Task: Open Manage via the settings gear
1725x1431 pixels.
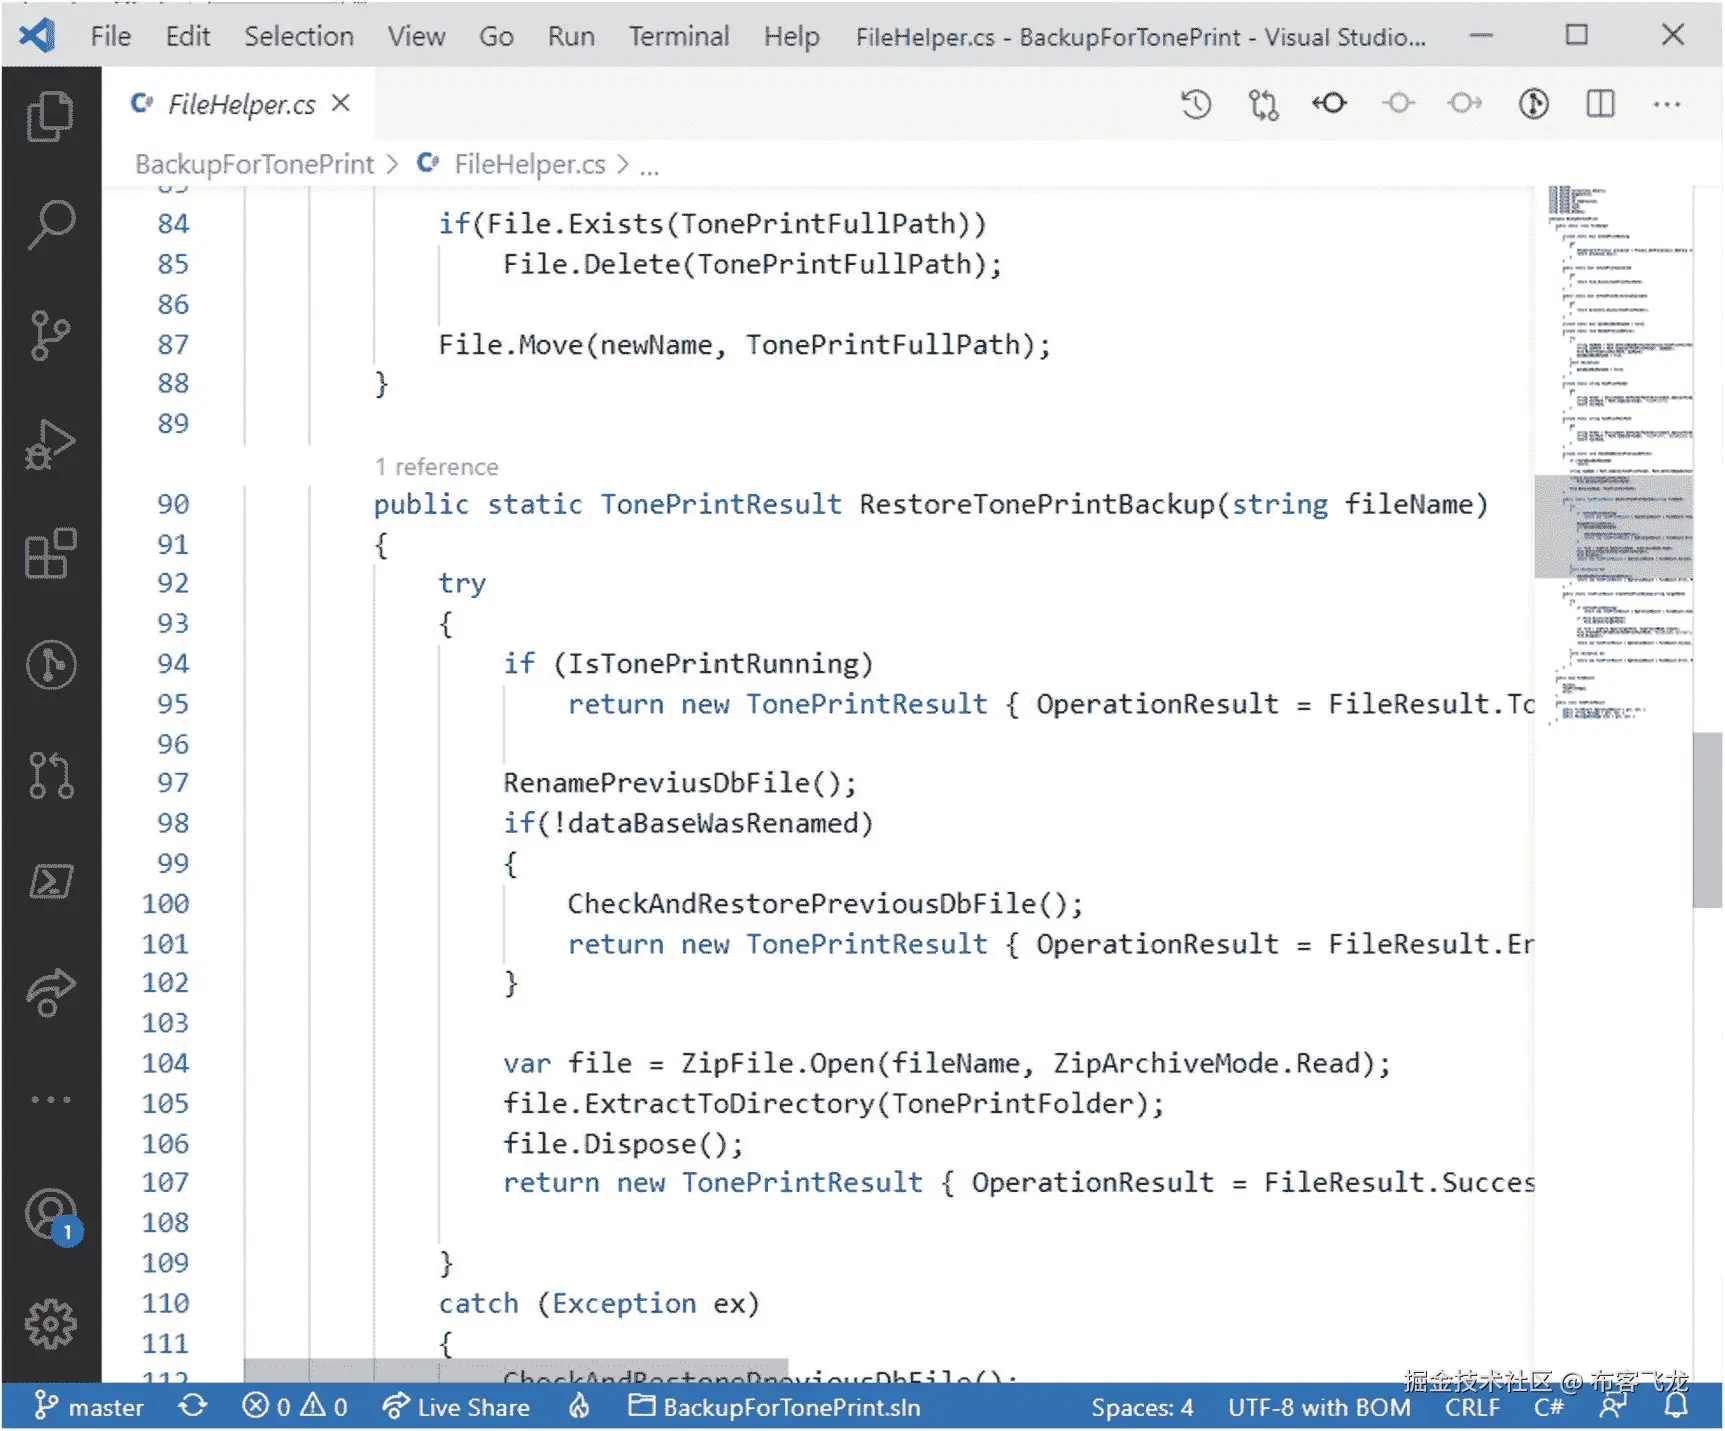Action: click(50, 1322)
